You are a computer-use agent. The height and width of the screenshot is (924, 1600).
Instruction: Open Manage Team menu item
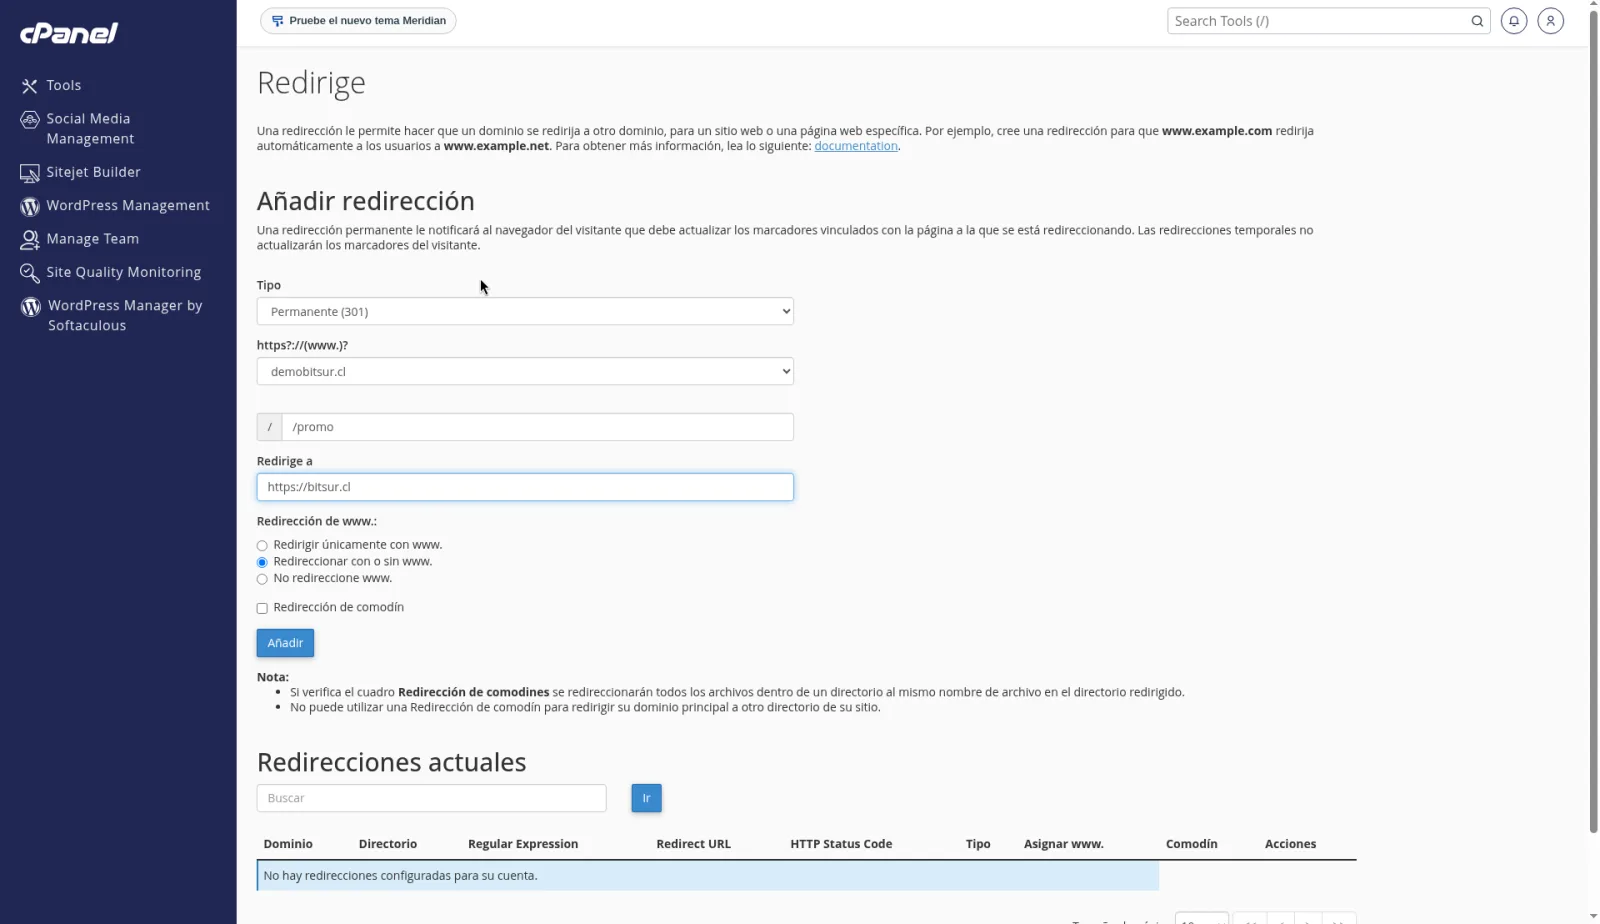tap(92, 239)
